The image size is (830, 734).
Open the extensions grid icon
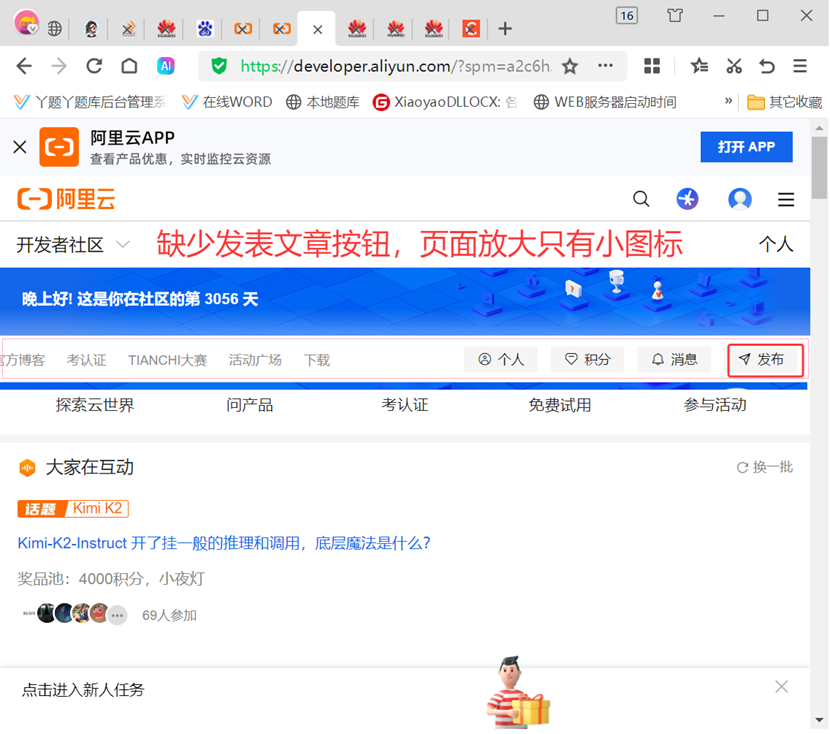pos(652,66)
